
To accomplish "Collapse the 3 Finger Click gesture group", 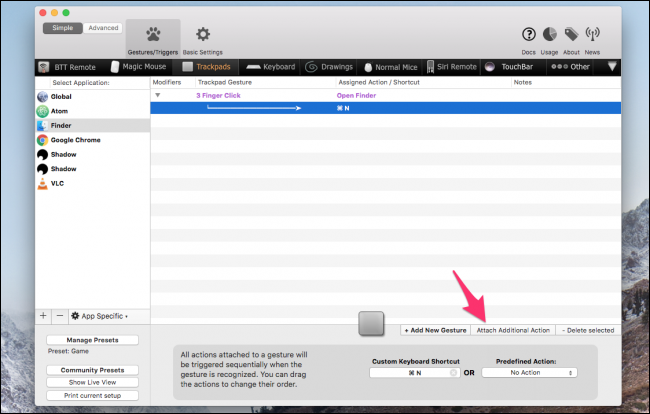I will click(x=157, y=95).
